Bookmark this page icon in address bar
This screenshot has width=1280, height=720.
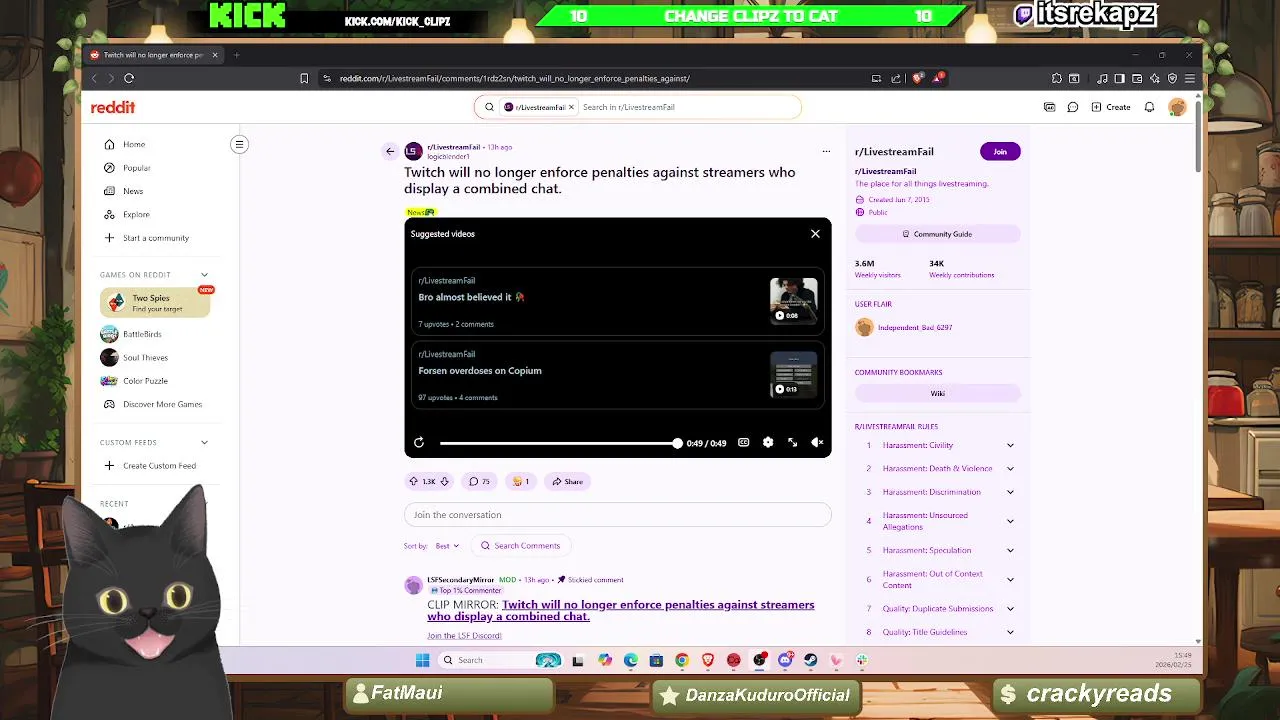[x=304, y=78]
